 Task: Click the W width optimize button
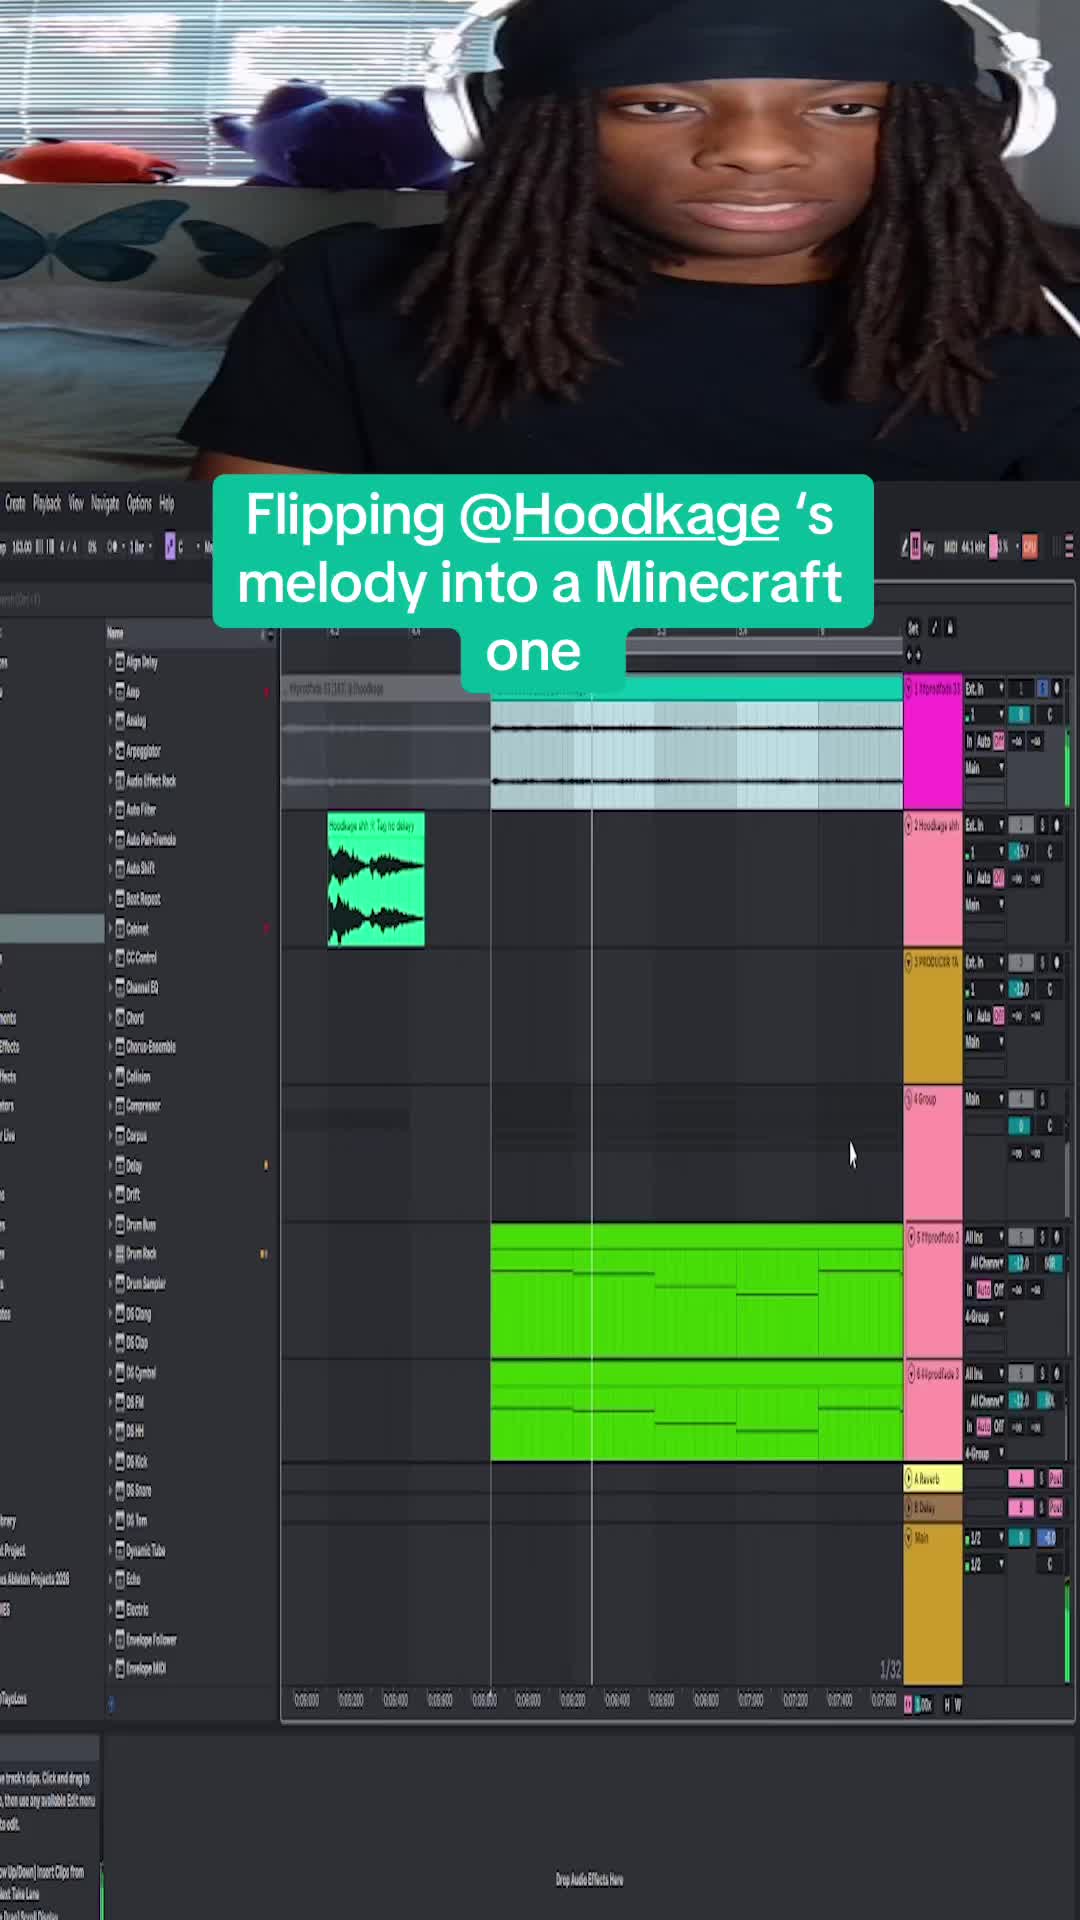[957, 1705]
